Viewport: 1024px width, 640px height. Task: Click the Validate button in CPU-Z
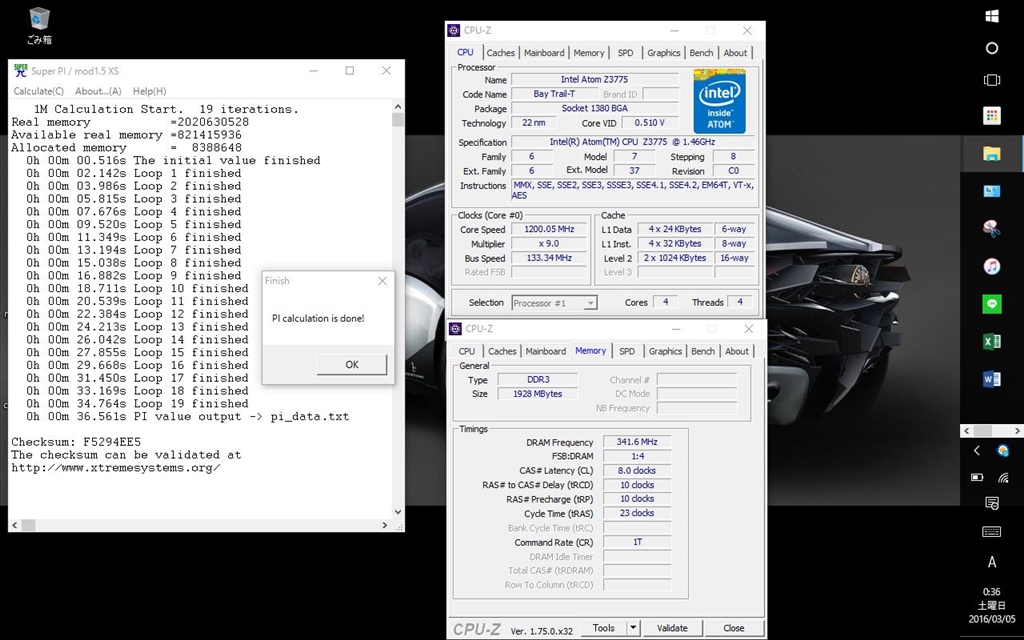[x=672, y=628]
